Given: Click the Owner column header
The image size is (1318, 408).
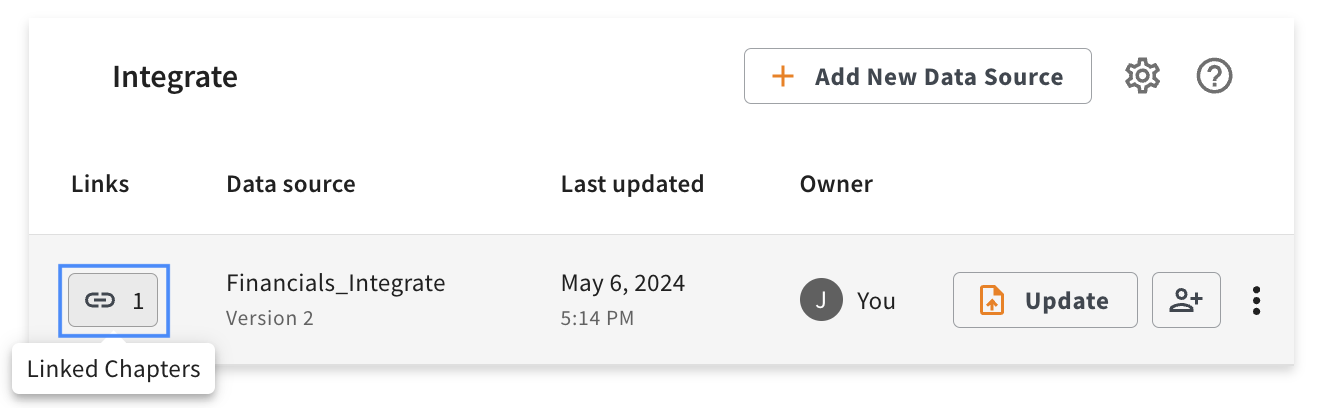Looking at the screenshot, I should 836,184.
